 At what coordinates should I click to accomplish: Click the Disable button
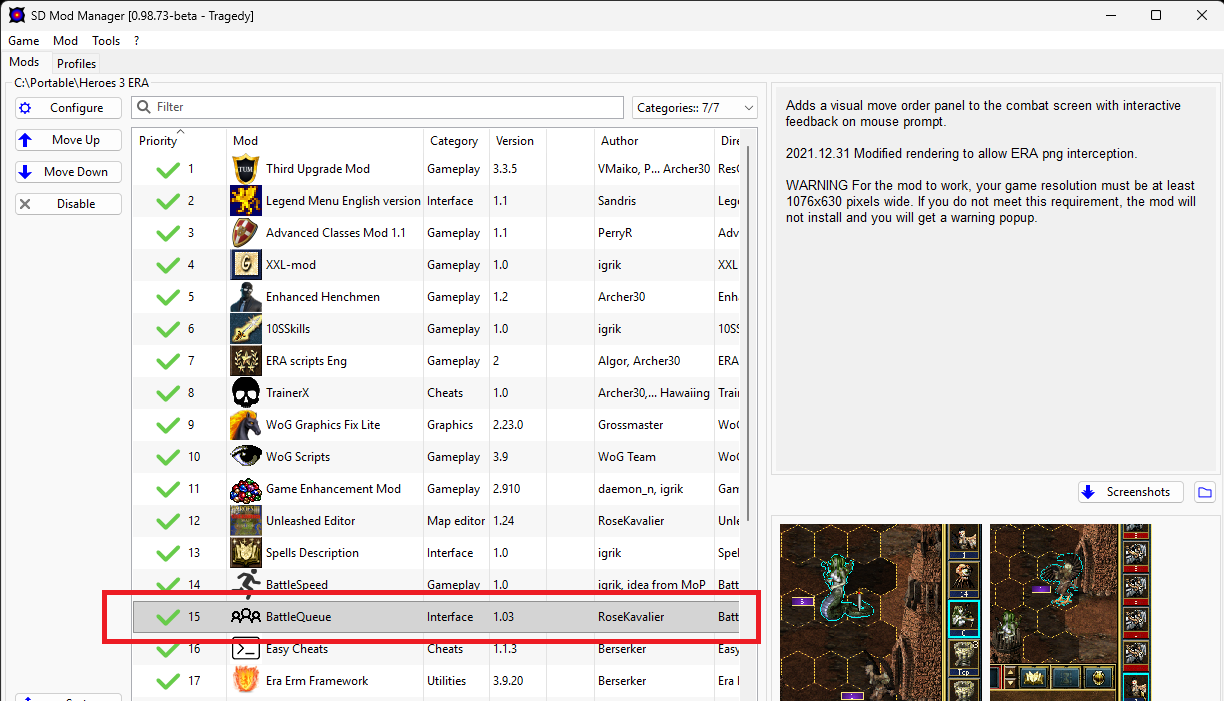68,204
